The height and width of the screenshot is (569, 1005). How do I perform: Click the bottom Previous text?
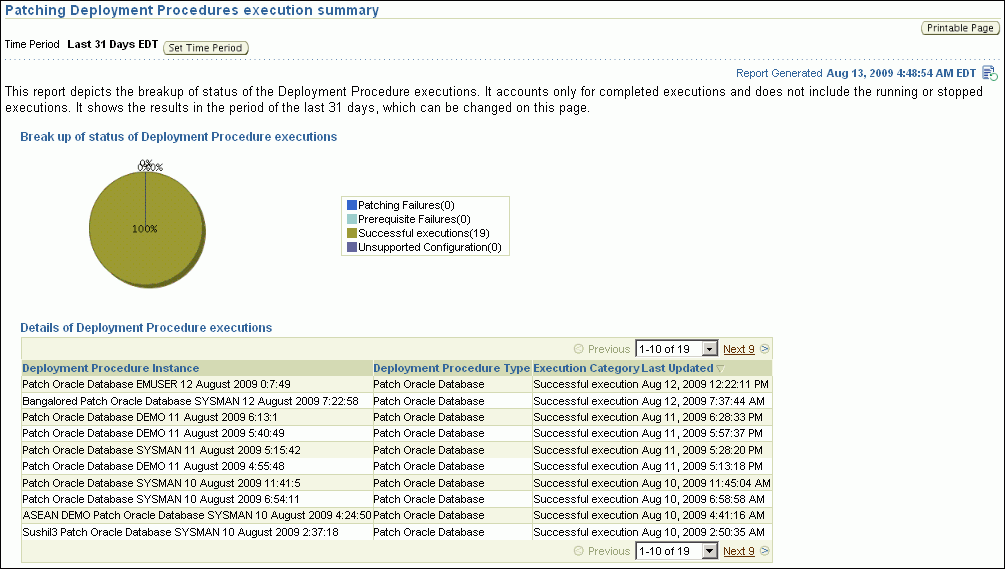pyautogui.click(x=609, y=551)
